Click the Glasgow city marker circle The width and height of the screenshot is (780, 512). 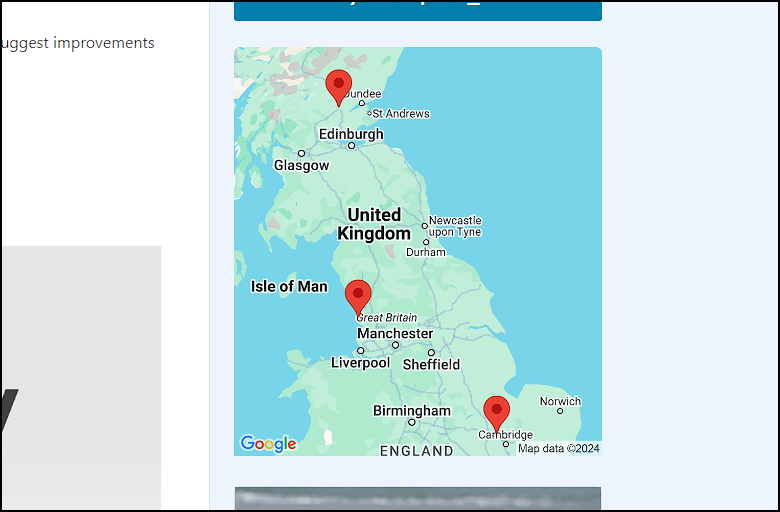pyautogui.click(x=301, y=153)
